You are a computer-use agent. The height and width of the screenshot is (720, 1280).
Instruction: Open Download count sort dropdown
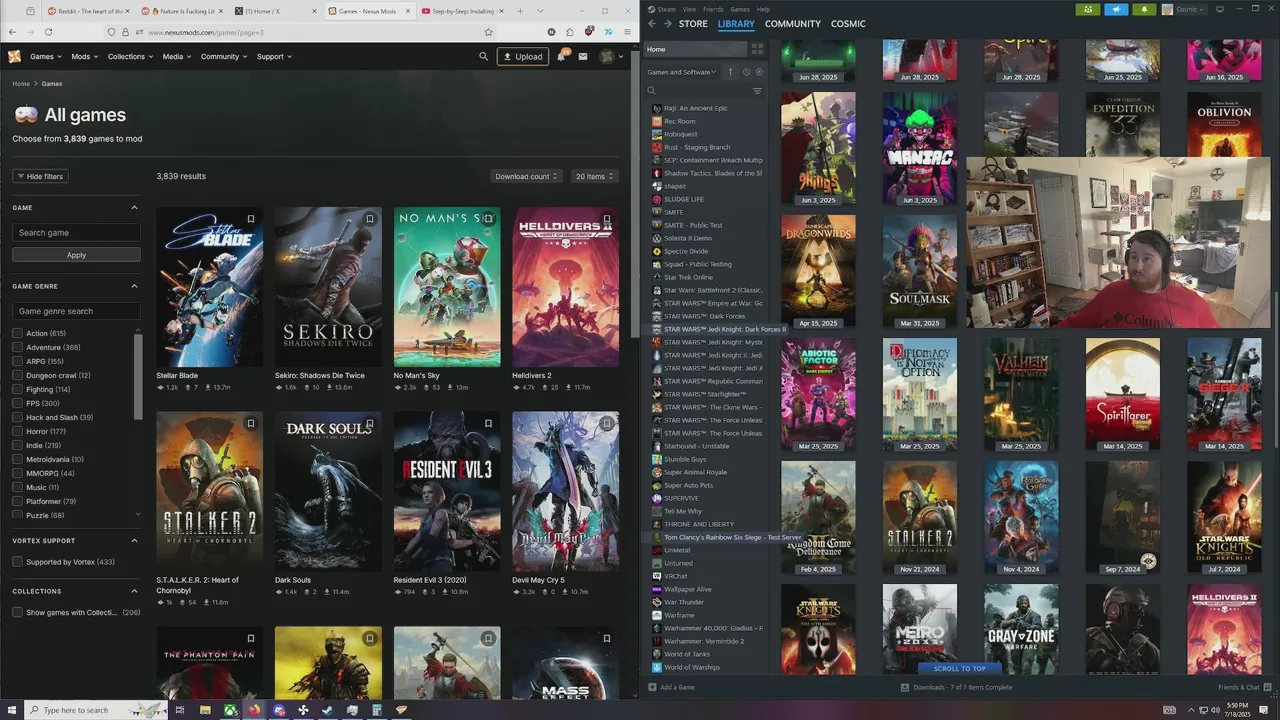526,176
